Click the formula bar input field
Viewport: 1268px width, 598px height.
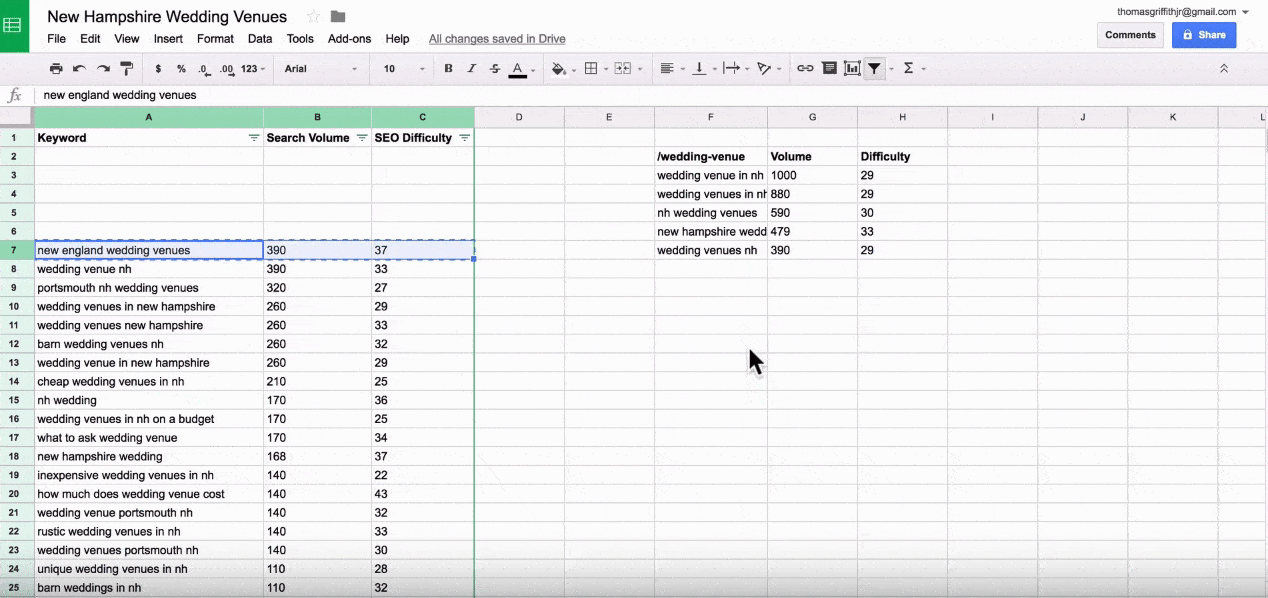tap(600, 95)
